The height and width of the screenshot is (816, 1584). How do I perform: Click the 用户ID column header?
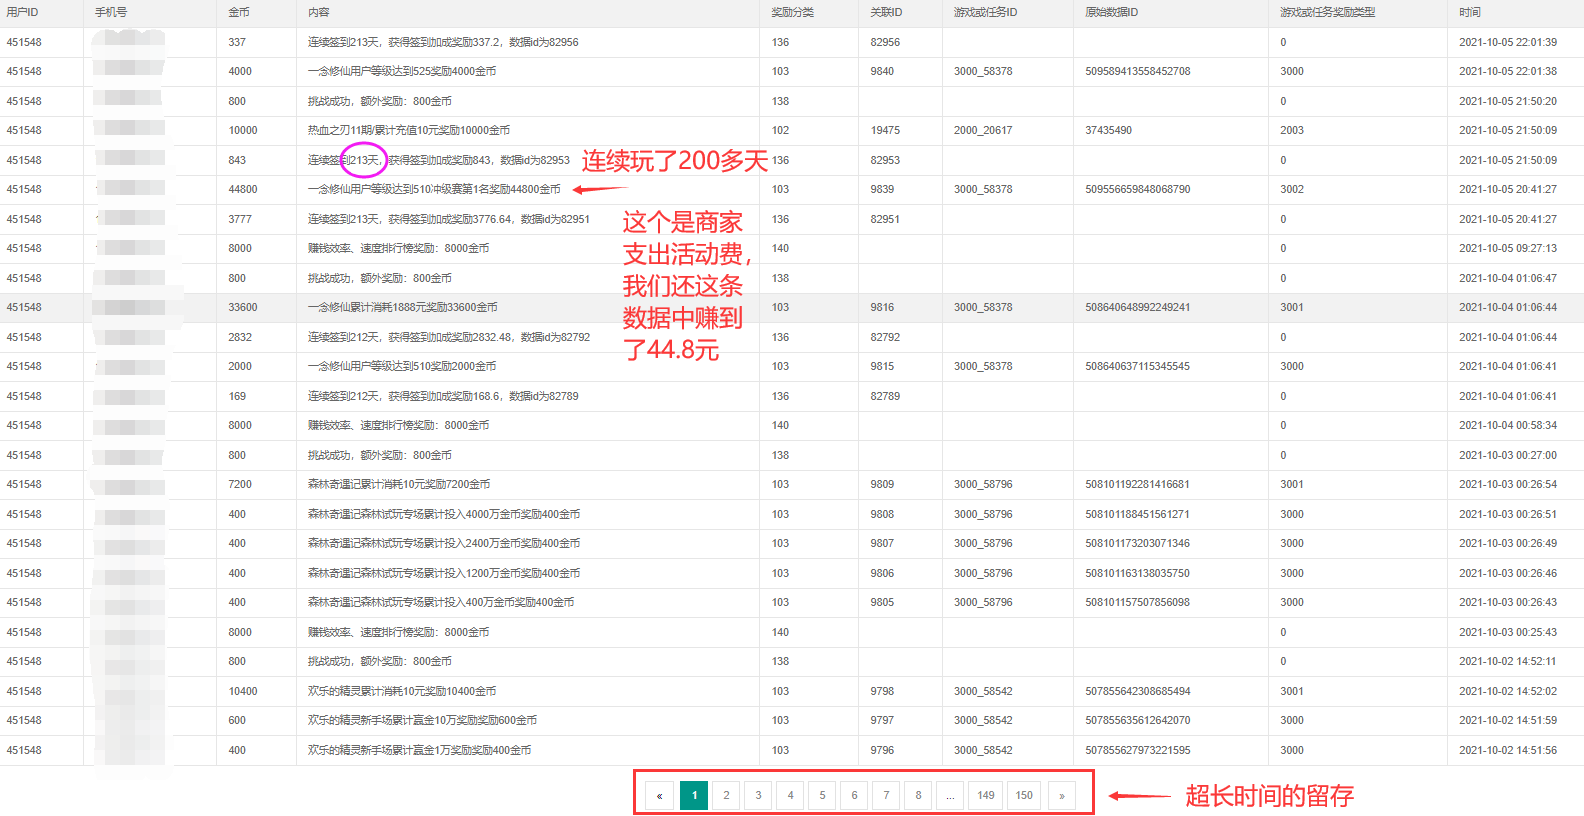pos(22,12)
